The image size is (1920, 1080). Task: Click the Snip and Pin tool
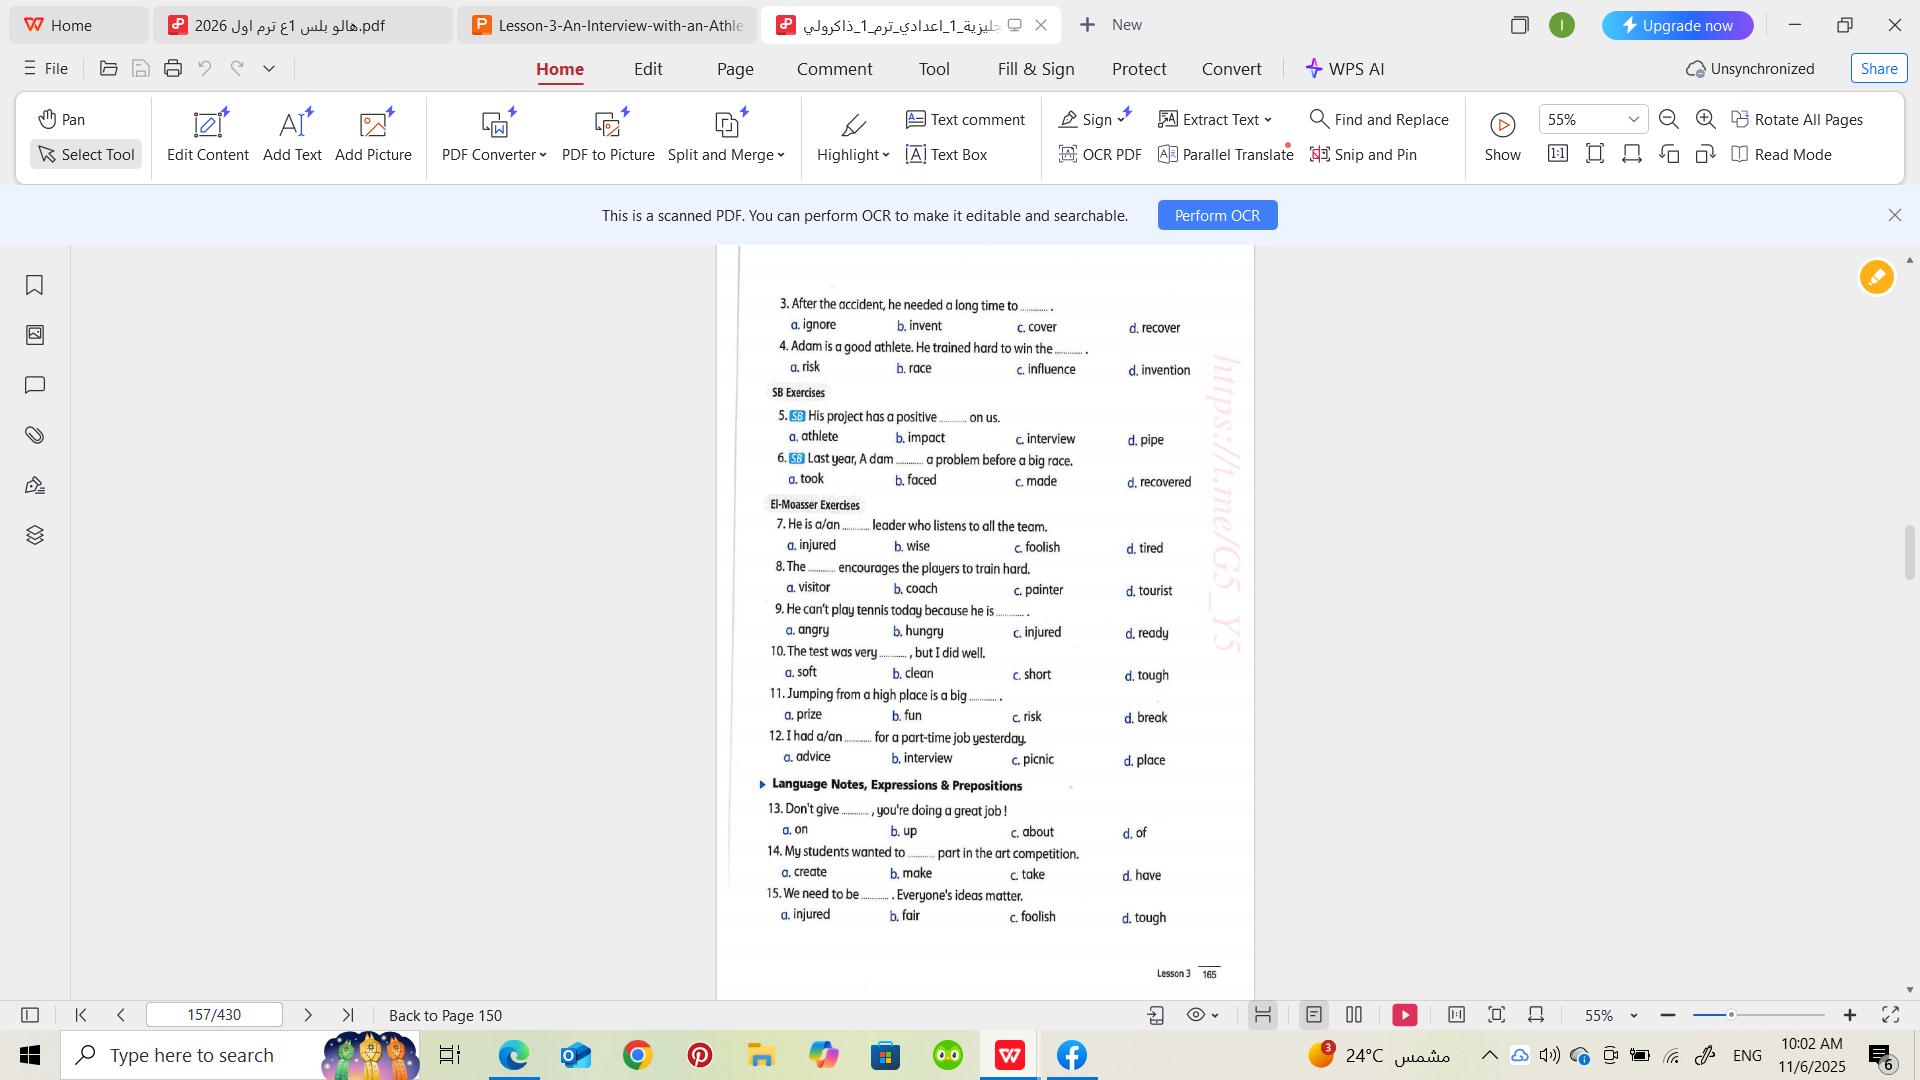(1363, 154)
